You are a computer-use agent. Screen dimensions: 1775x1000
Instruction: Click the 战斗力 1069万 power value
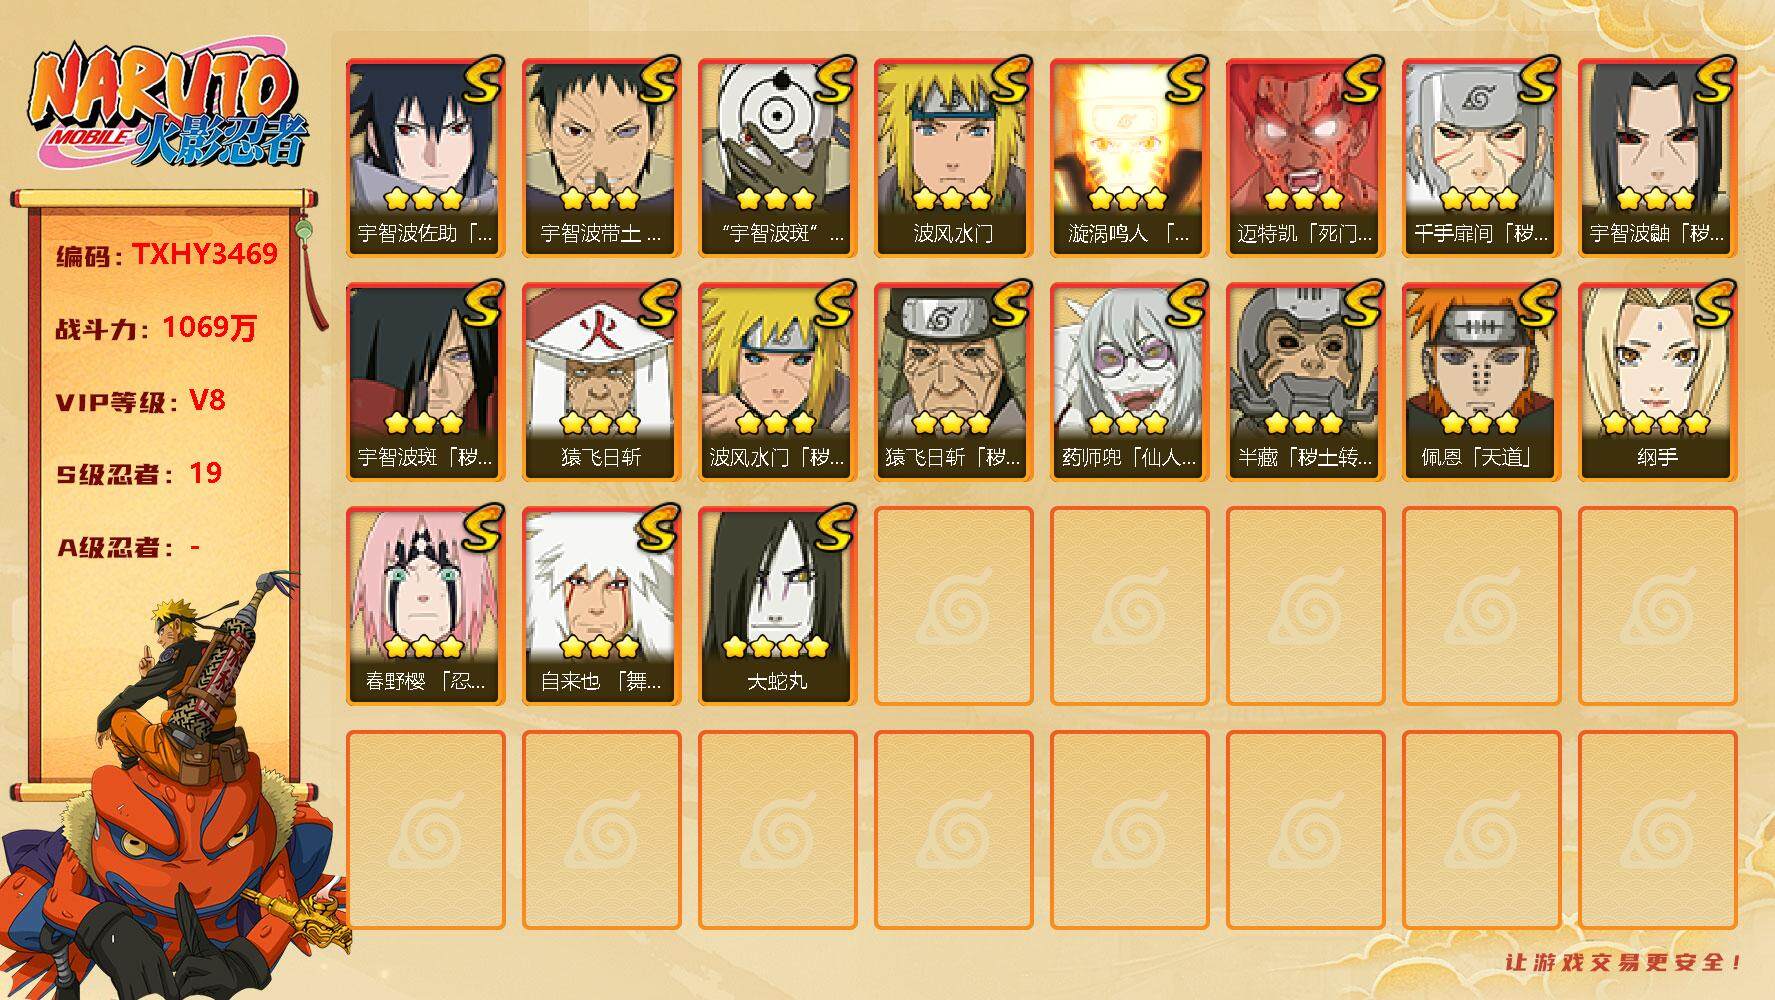[x=210, y=327]
